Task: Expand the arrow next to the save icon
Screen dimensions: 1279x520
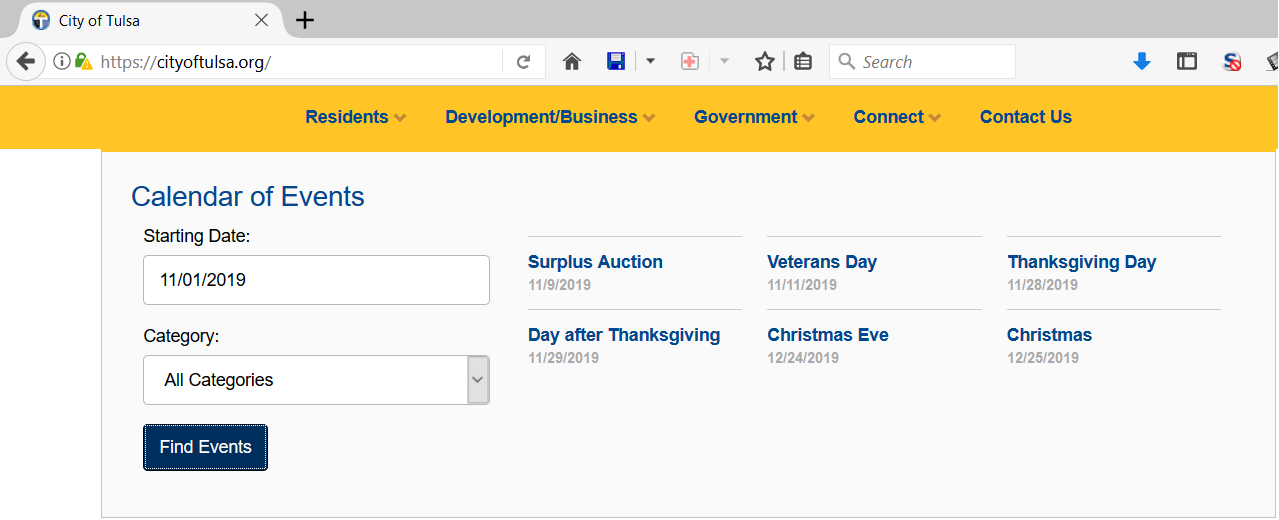Action: click(x=650, y=62)
